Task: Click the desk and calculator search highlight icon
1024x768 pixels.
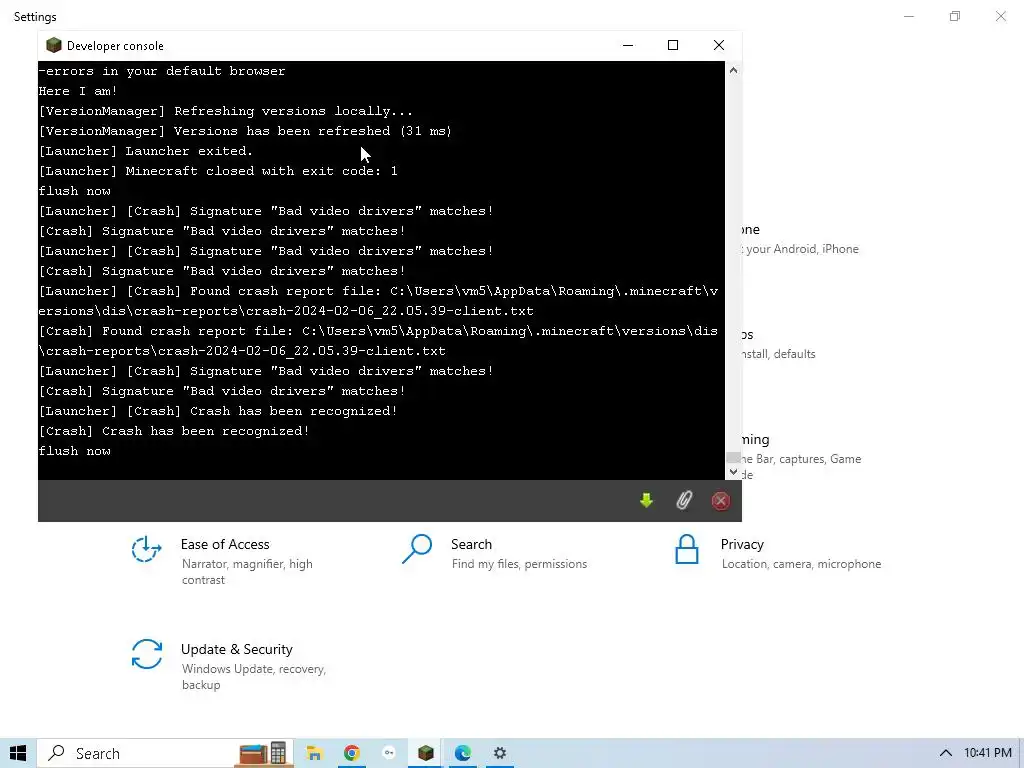Action: point(263,753)
